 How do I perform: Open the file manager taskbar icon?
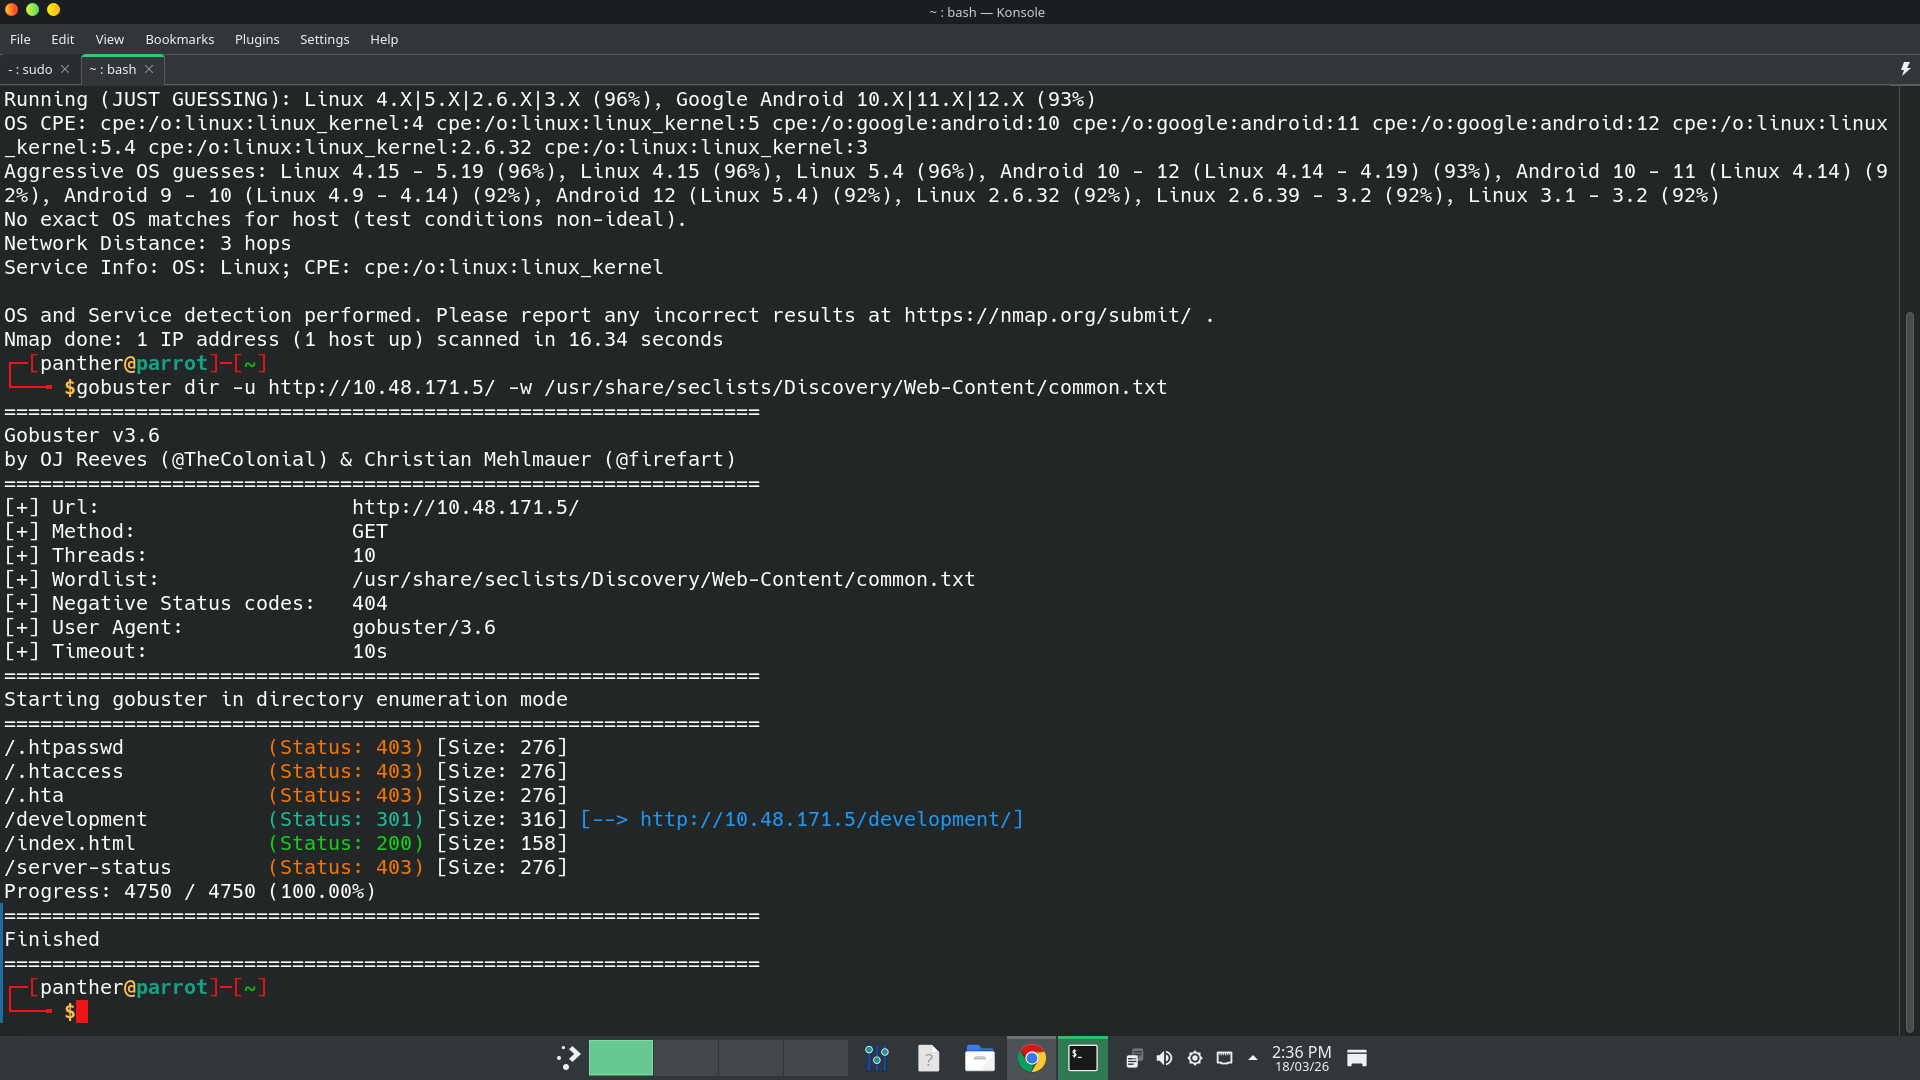pyautogui.click(x=979, y=1058)
